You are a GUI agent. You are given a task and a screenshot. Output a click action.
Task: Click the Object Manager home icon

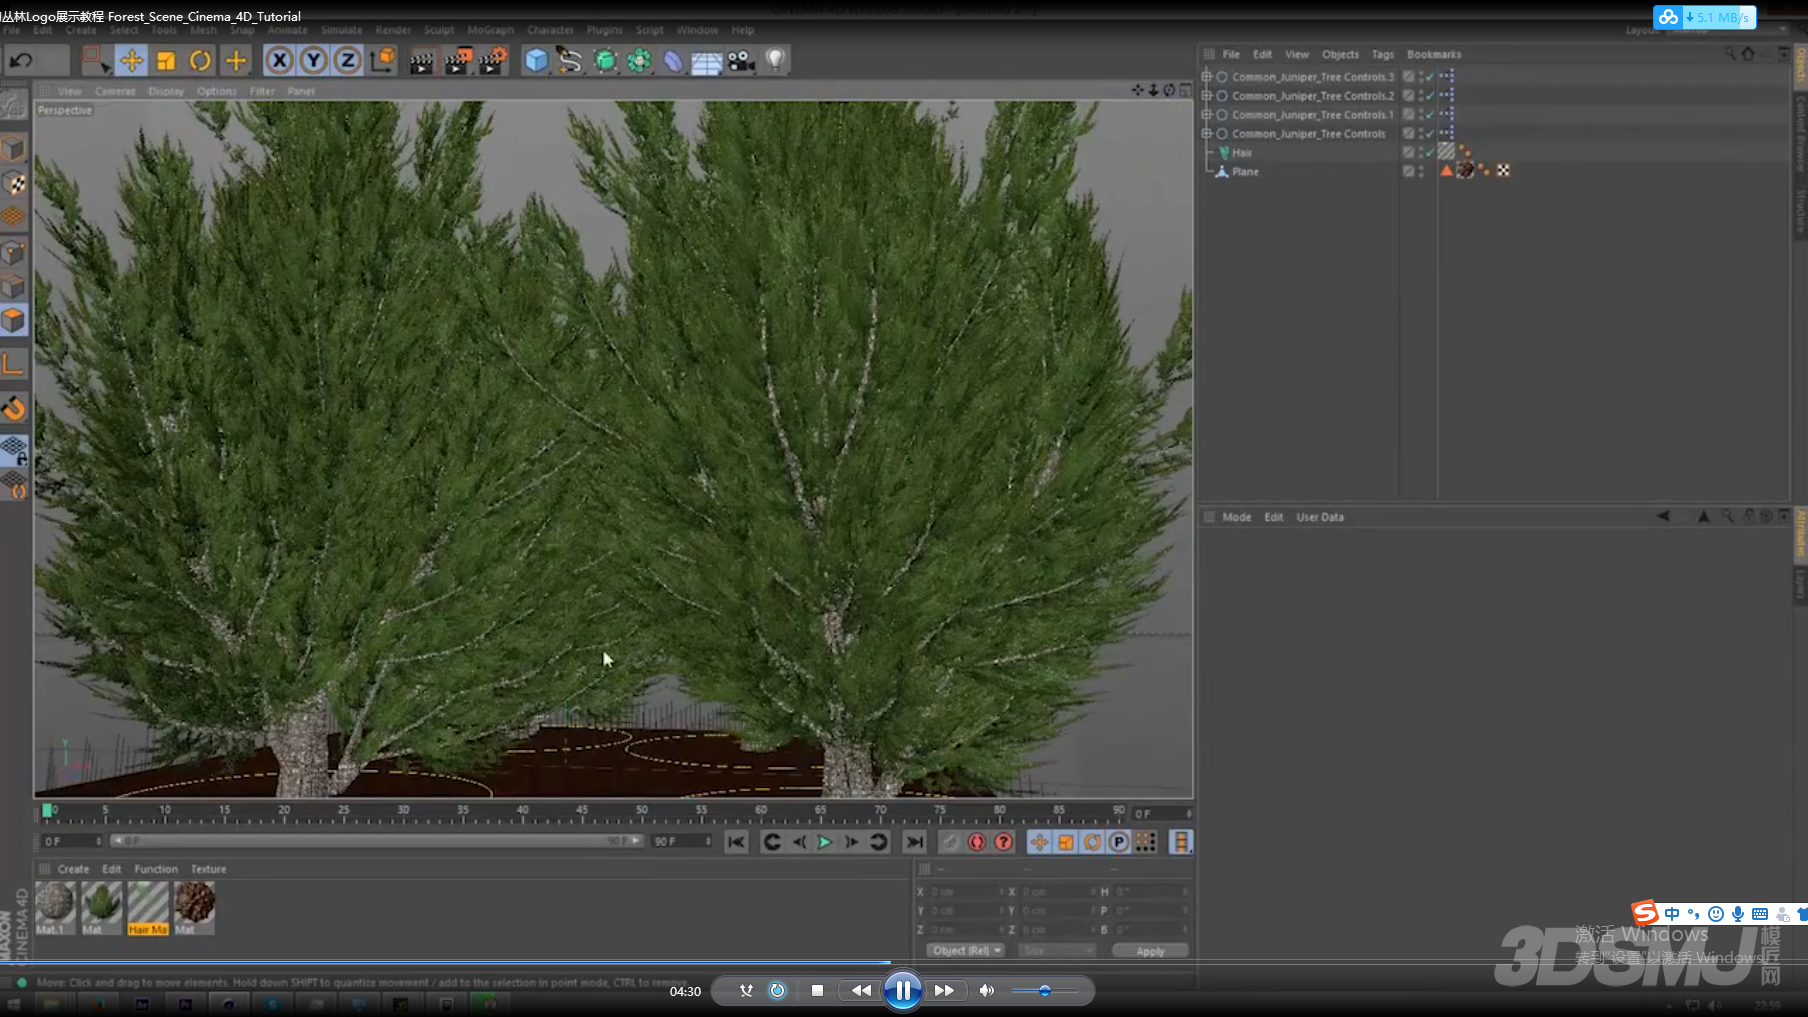1748,54
